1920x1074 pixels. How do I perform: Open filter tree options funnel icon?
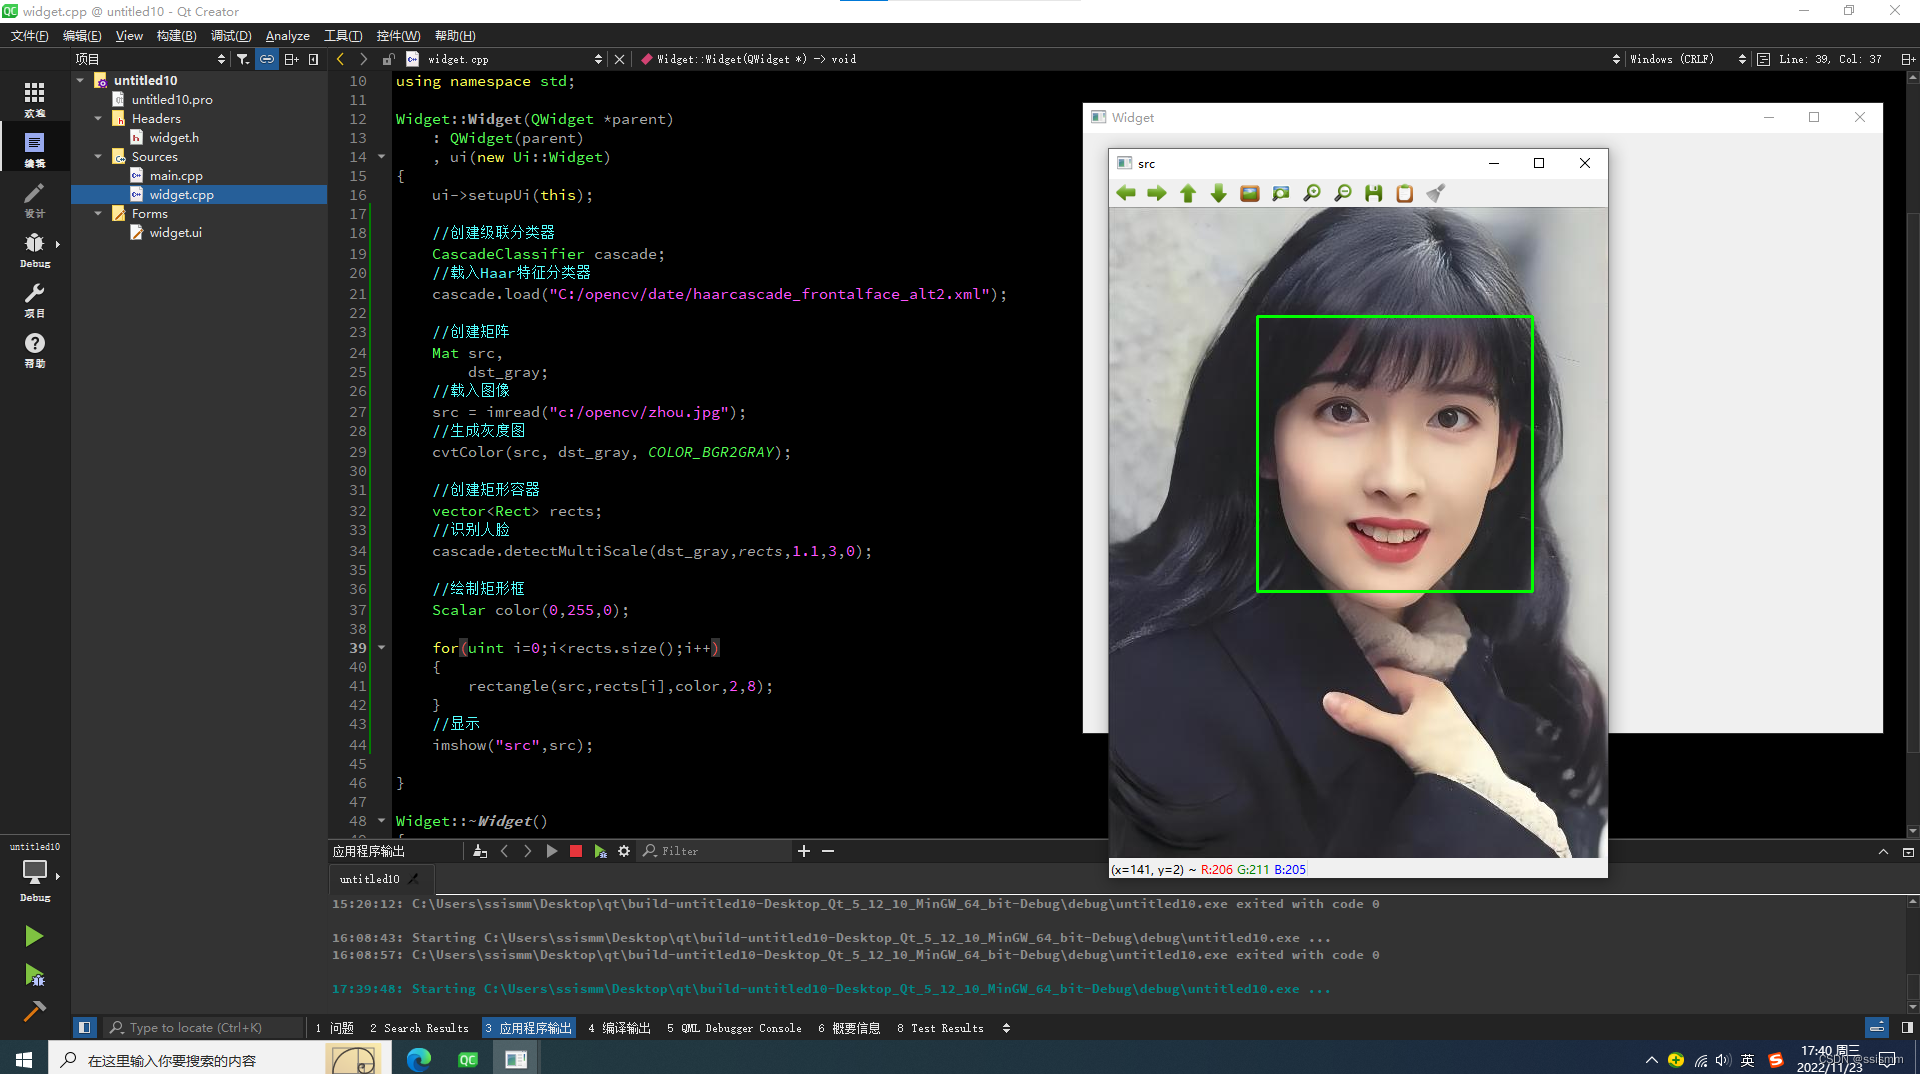[x=243, y=59]
